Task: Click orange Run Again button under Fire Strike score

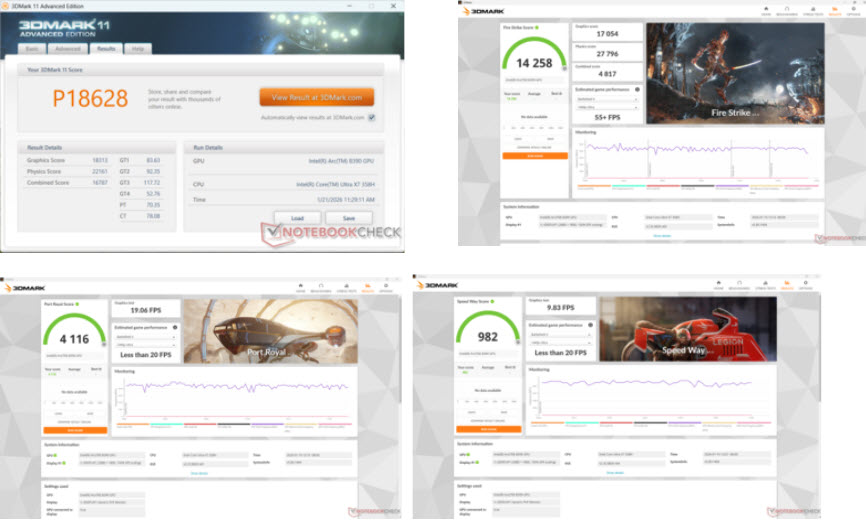Action: click(535, 156)
